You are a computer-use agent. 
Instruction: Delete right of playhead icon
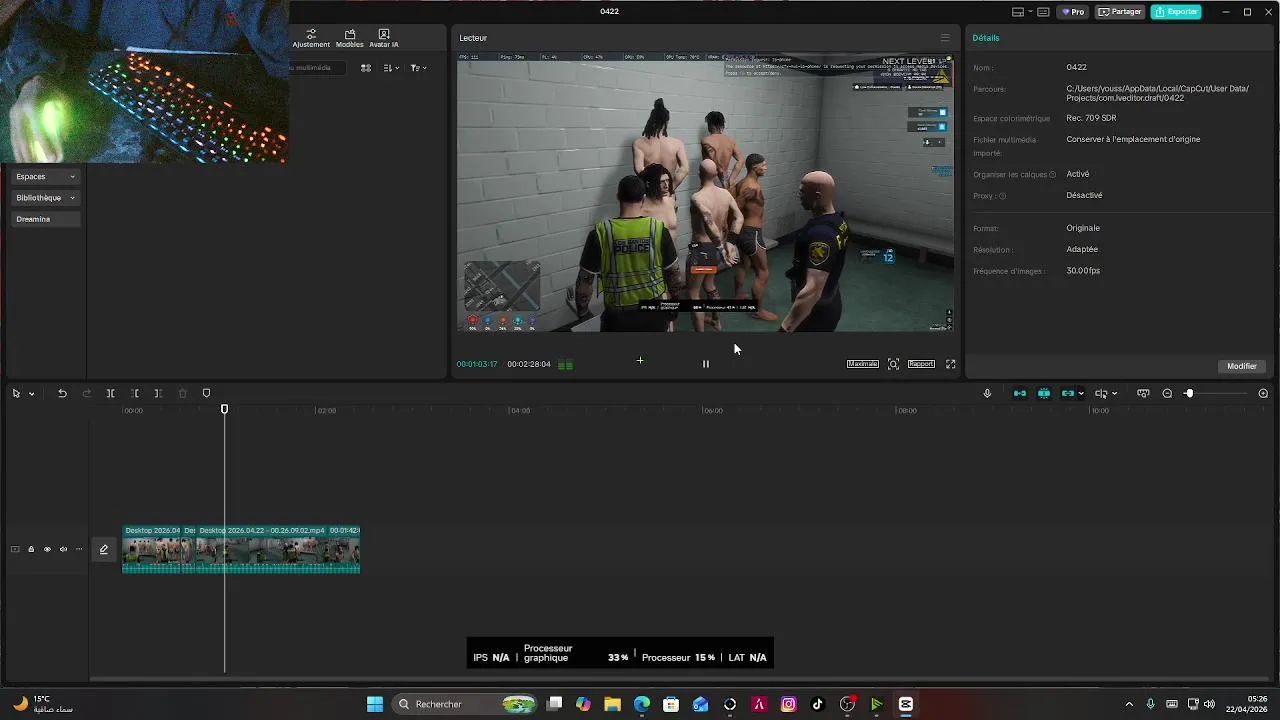point(158,394)
